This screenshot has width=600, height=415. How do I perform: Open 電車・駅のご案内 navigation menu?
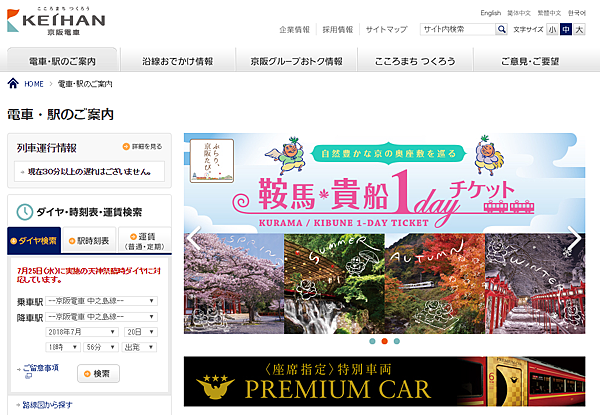coord(62,60)
